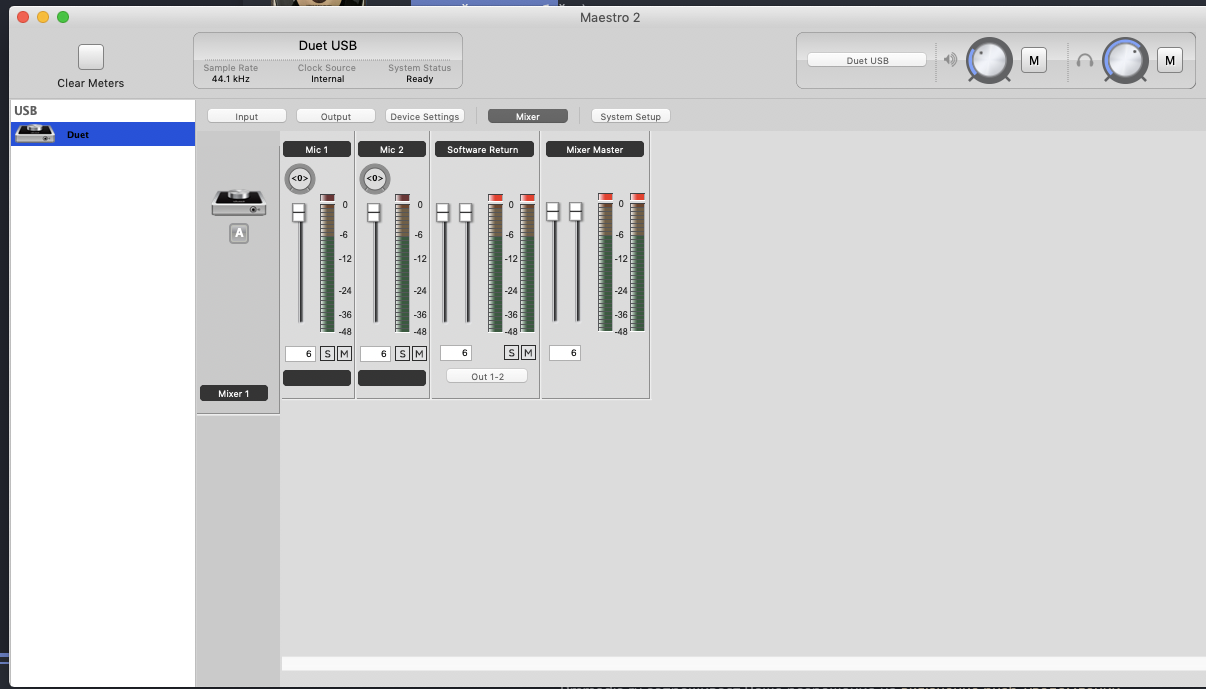Solo the Mic 2 channel
Viewport: 1206px width, 689px height.
click(x=402, y=353)
